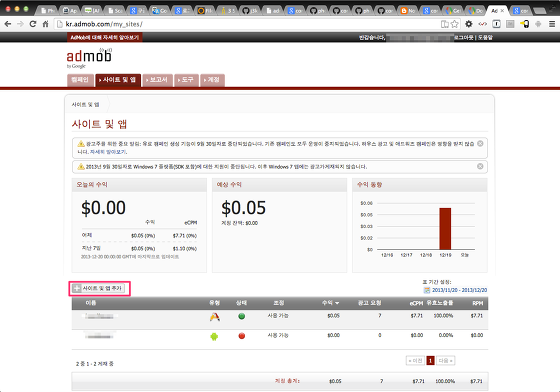This screenshot has height=392, width=560.
Task: Click the green status dot in first row
Action: 241,316
